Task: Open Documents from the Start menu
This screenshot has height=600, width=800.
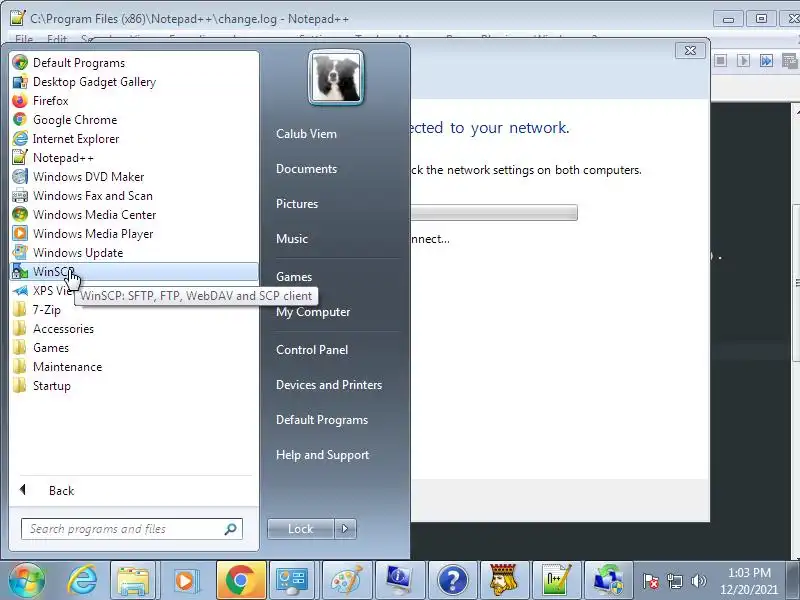Action: (x=306, y=169)
